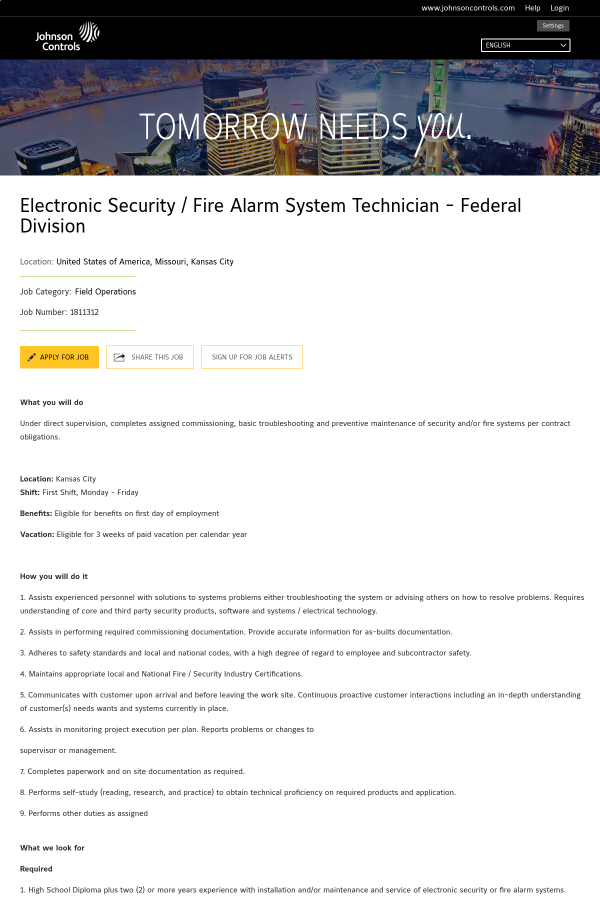Open the www.johnsoncontrols.com link
This screenshot has height=900, width=600.
[x=466, y=8]
